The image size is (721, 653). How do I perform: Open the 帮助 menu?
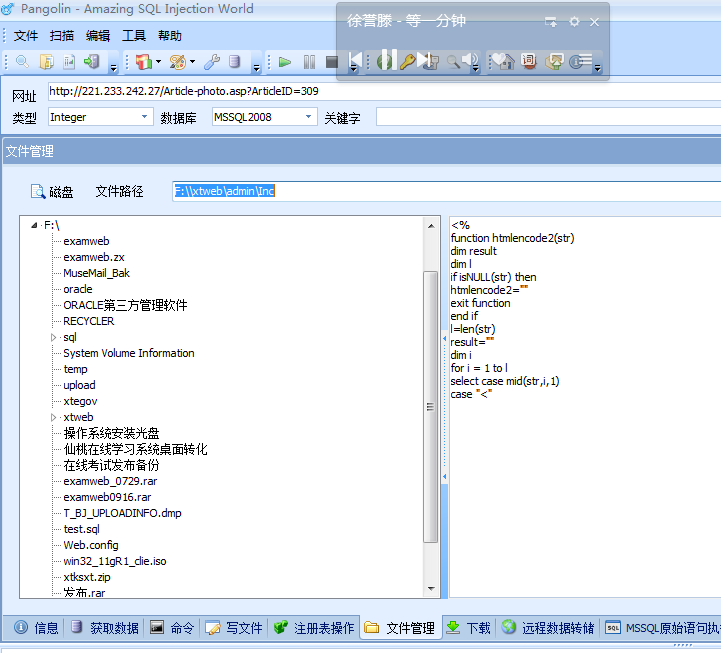(170, 35)
